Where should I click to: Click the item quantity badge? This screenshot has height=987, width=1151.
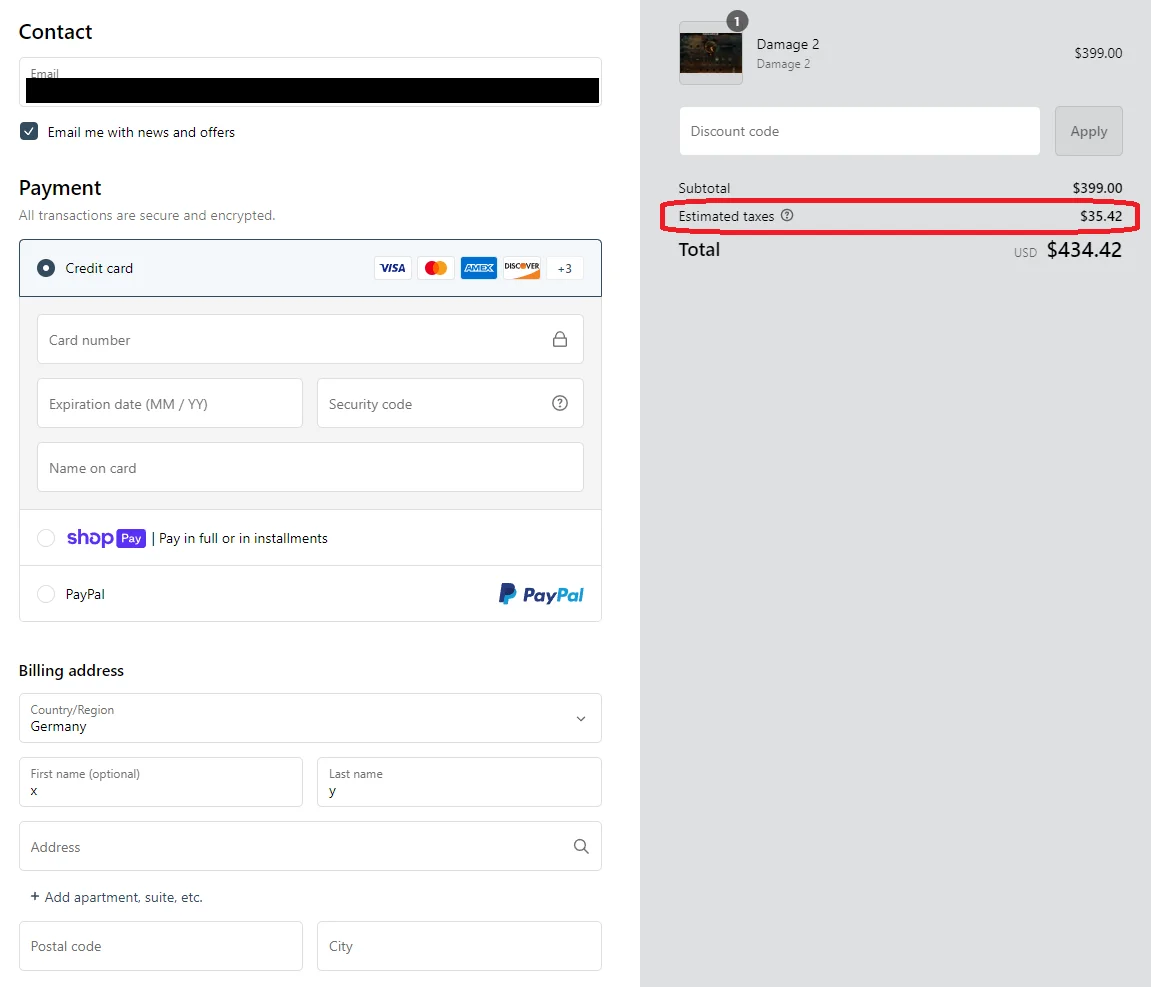pos(737,21)
